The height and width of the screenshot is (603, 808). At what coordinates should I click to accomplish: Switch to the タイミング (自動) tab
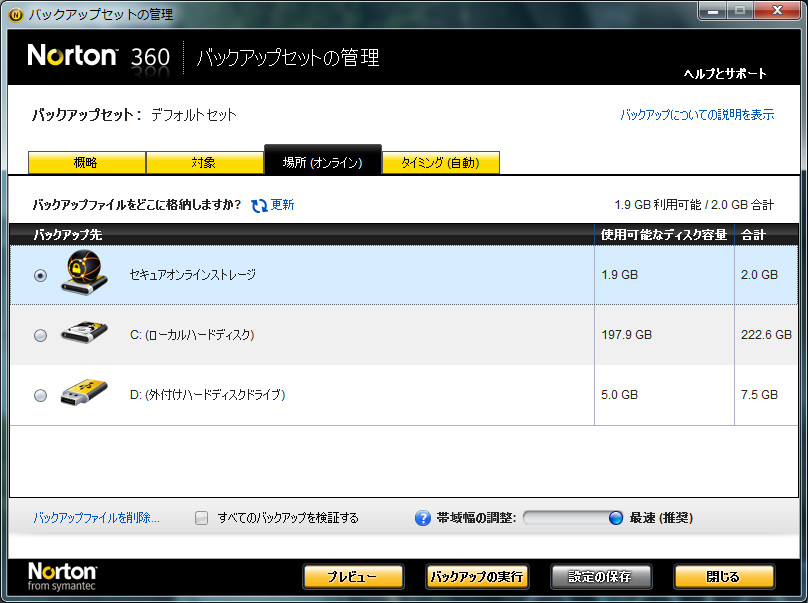(x=441, y=162)
